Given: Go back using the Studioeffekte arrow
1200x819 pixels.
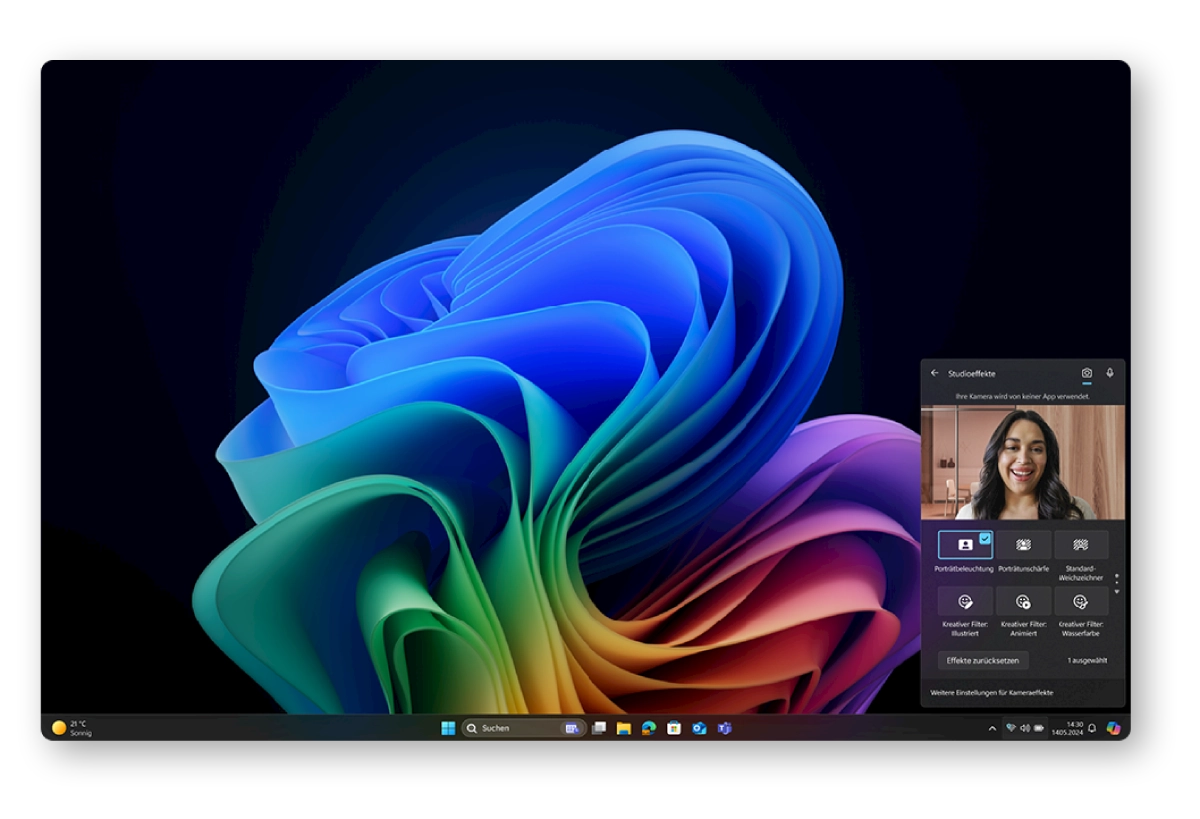Looking at the screenshot, I should tap(935, 373).
